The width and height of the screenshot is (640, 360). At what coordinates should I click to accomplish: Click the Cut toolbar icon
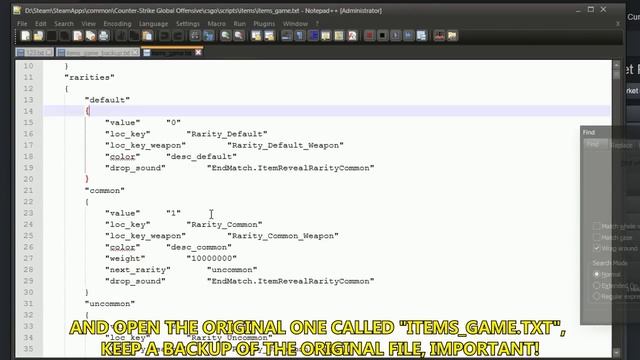coord(121,36)
